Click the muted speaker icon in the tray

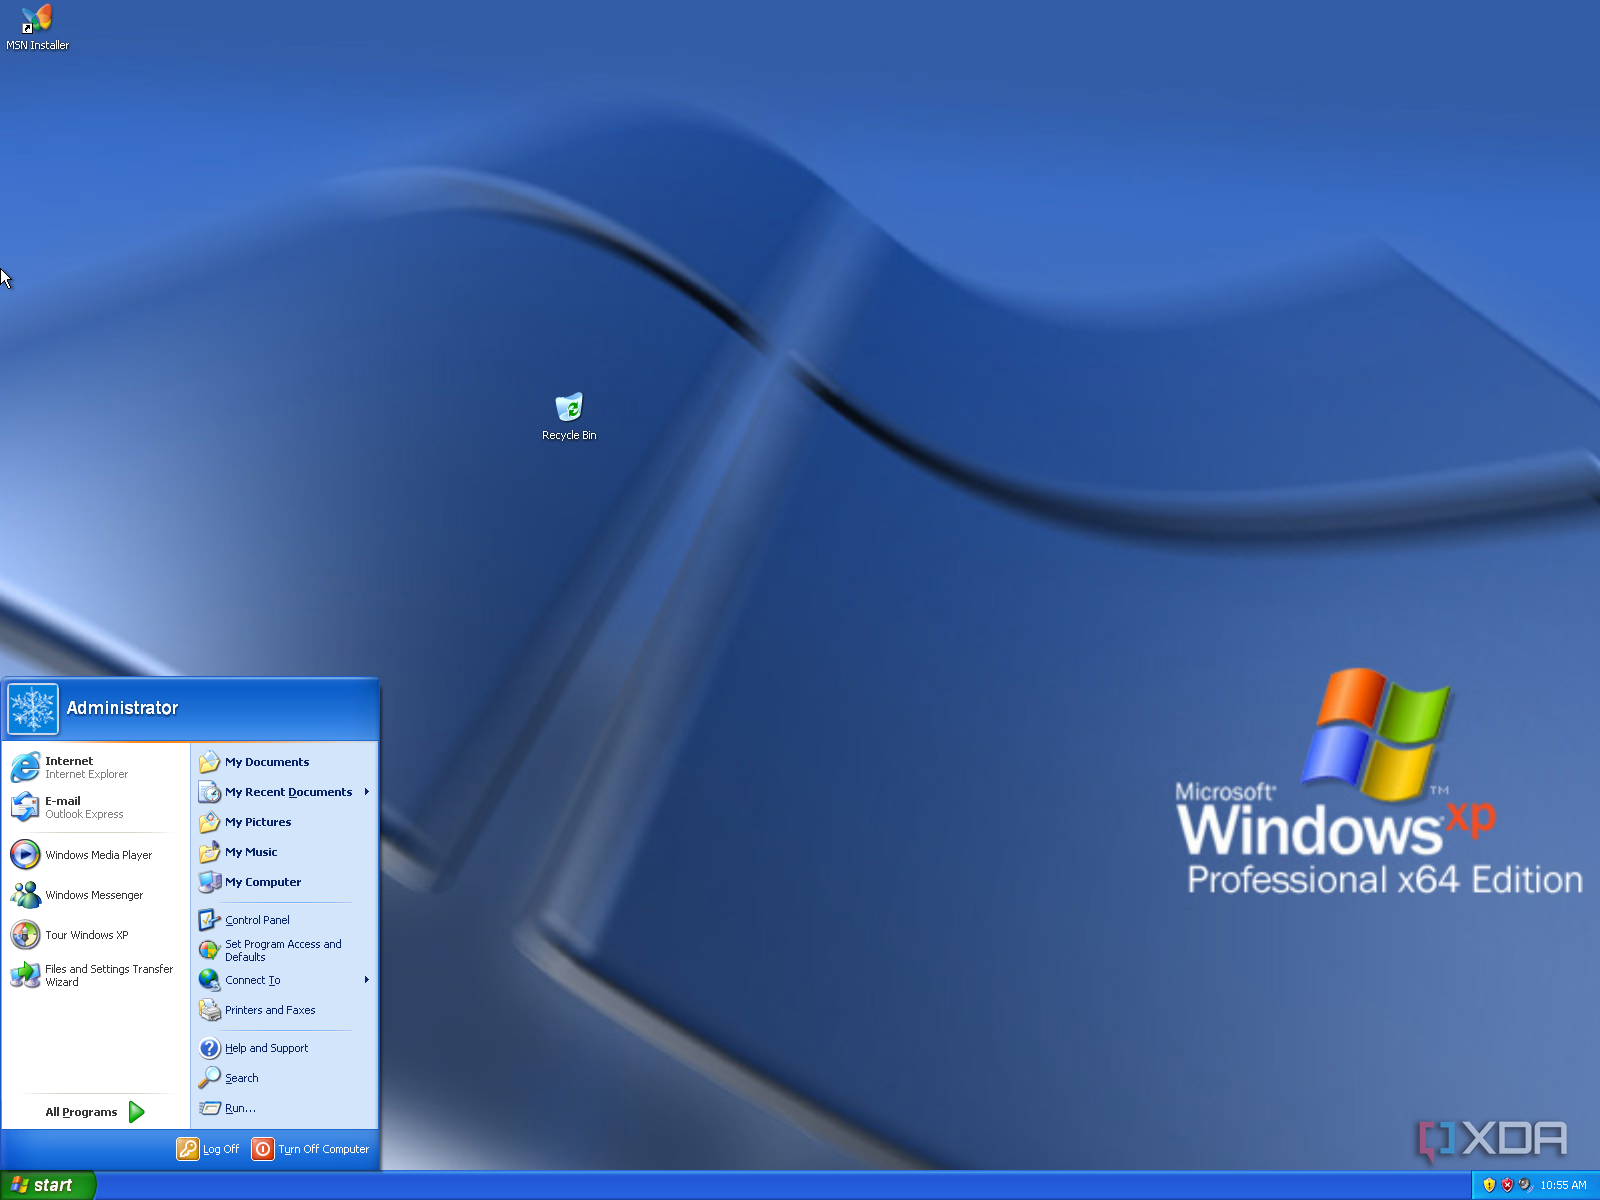pos(1524,1184)
